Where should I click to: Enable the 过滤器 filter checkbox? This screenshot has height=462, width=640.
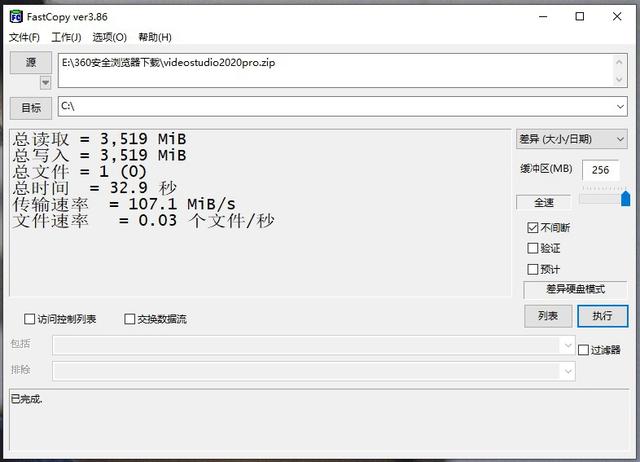pos(583,350)
